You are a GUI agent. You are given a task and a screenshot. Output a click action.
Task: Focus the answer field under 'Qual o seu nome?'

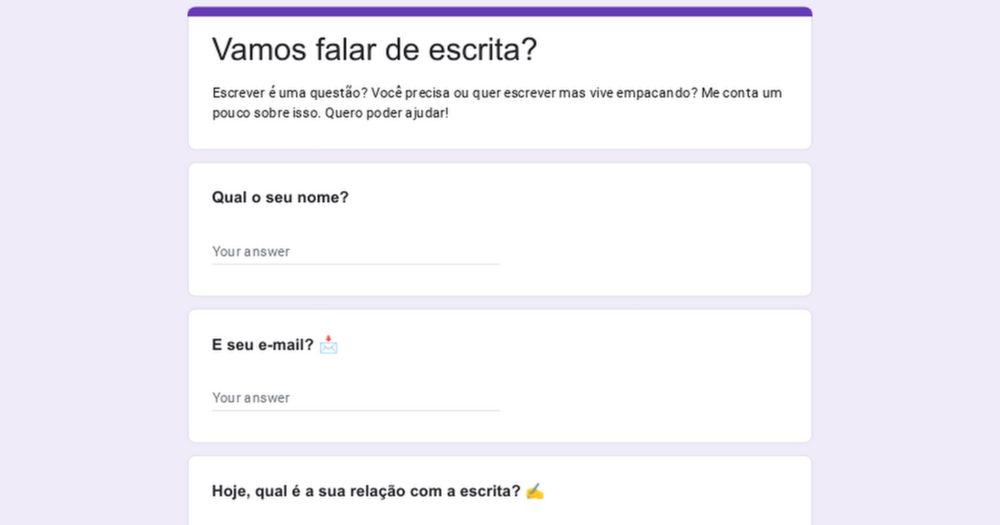pos(355,251)
